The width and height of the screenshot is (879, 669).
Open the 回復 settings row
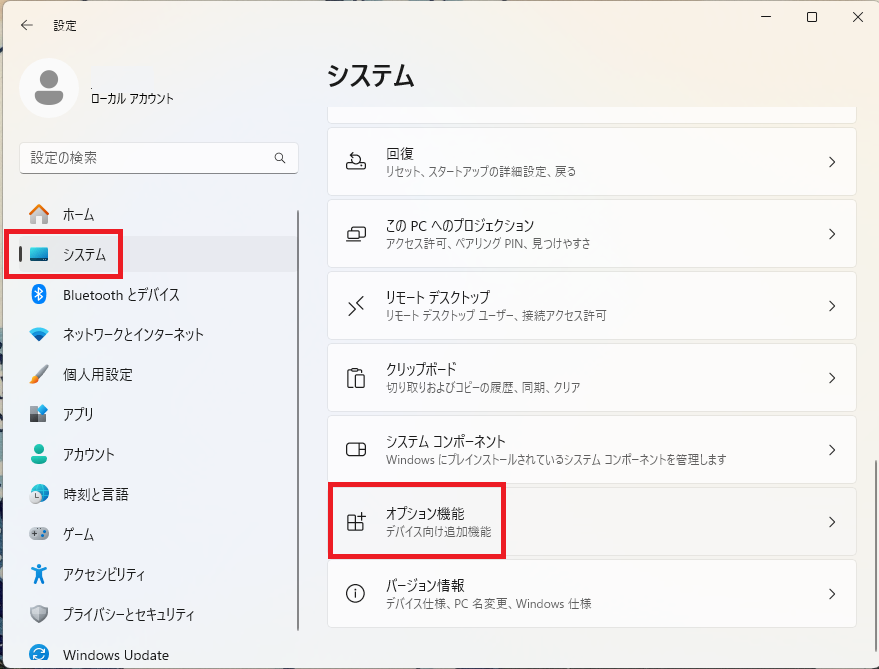(x=591, y=162)
